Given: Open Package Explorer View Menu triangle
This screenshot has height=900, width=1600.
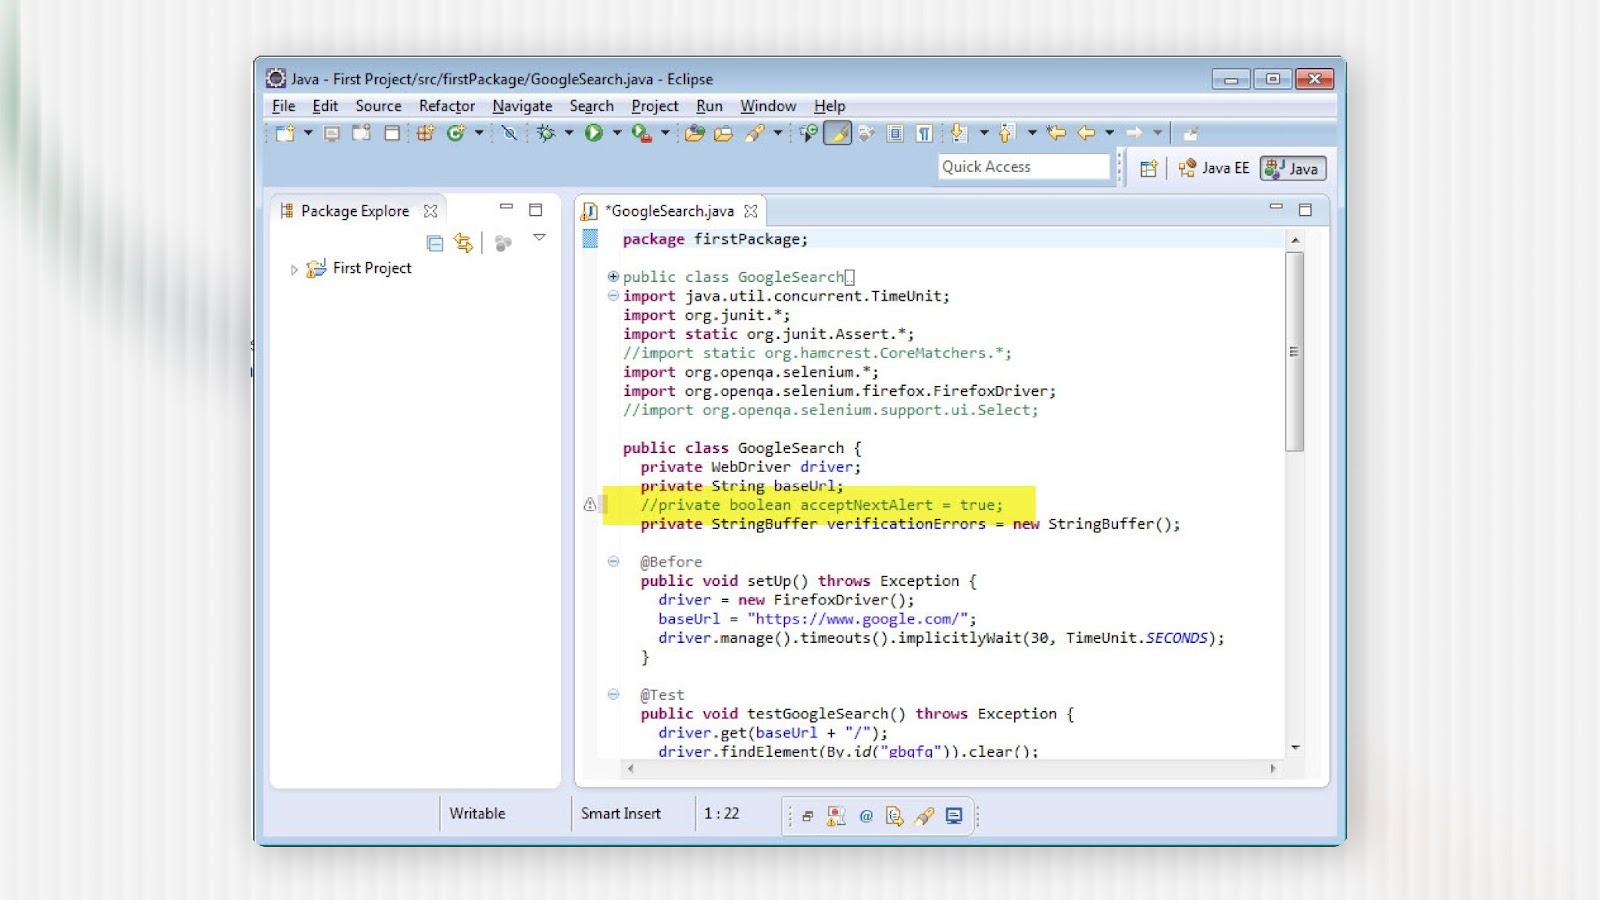Looking at the screenshot, I should click(540, 238).
